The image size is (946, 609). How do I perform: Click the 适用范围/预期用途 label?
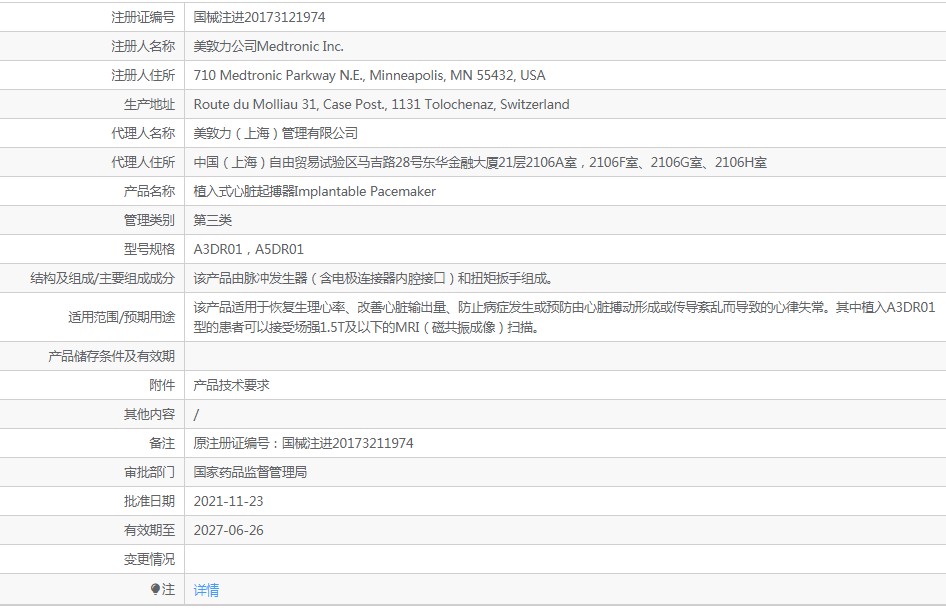(121, 317)
